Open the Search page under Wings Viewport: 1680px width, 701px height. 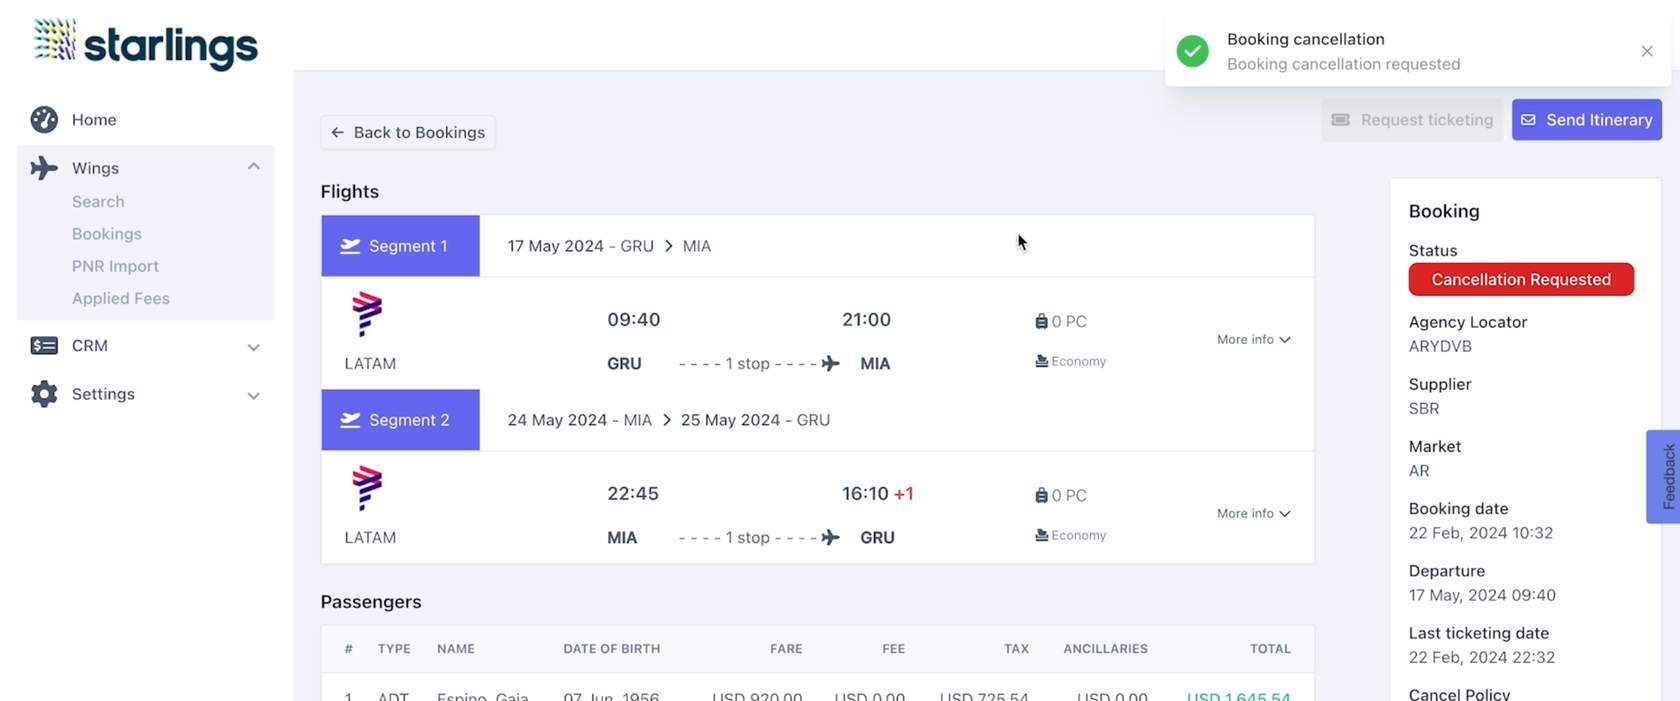click(98, 202)
